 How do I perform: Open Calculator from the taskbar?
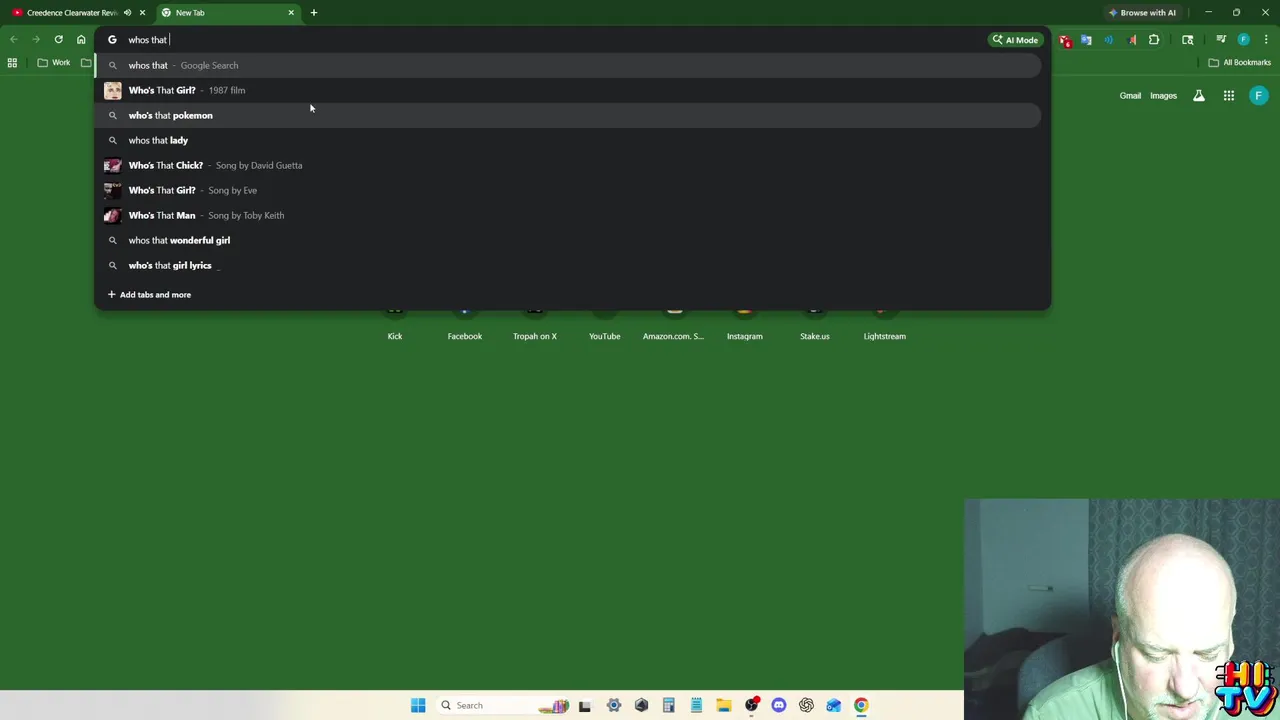[669, 705]
